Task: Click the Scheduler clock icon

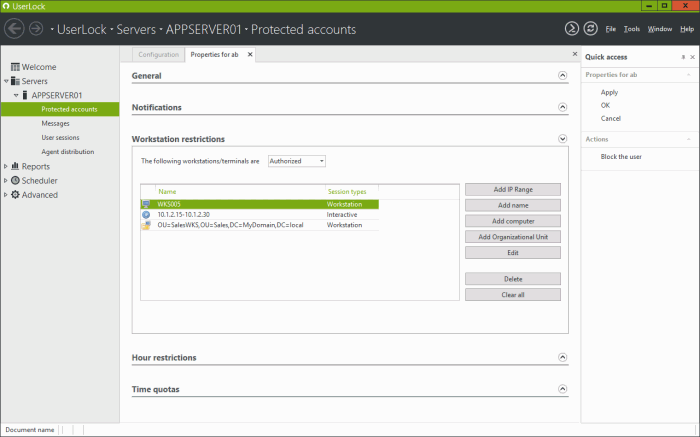Action: 15,181
